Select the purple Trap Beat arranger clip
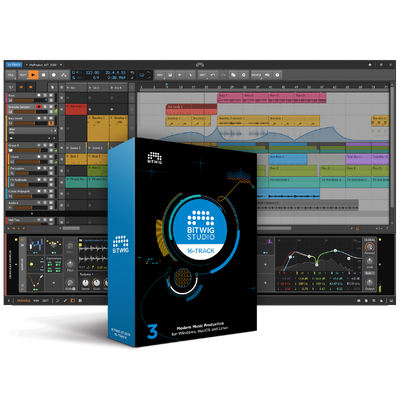The height and width of the screenshot is (400, 400). click(x=358, y=159)
